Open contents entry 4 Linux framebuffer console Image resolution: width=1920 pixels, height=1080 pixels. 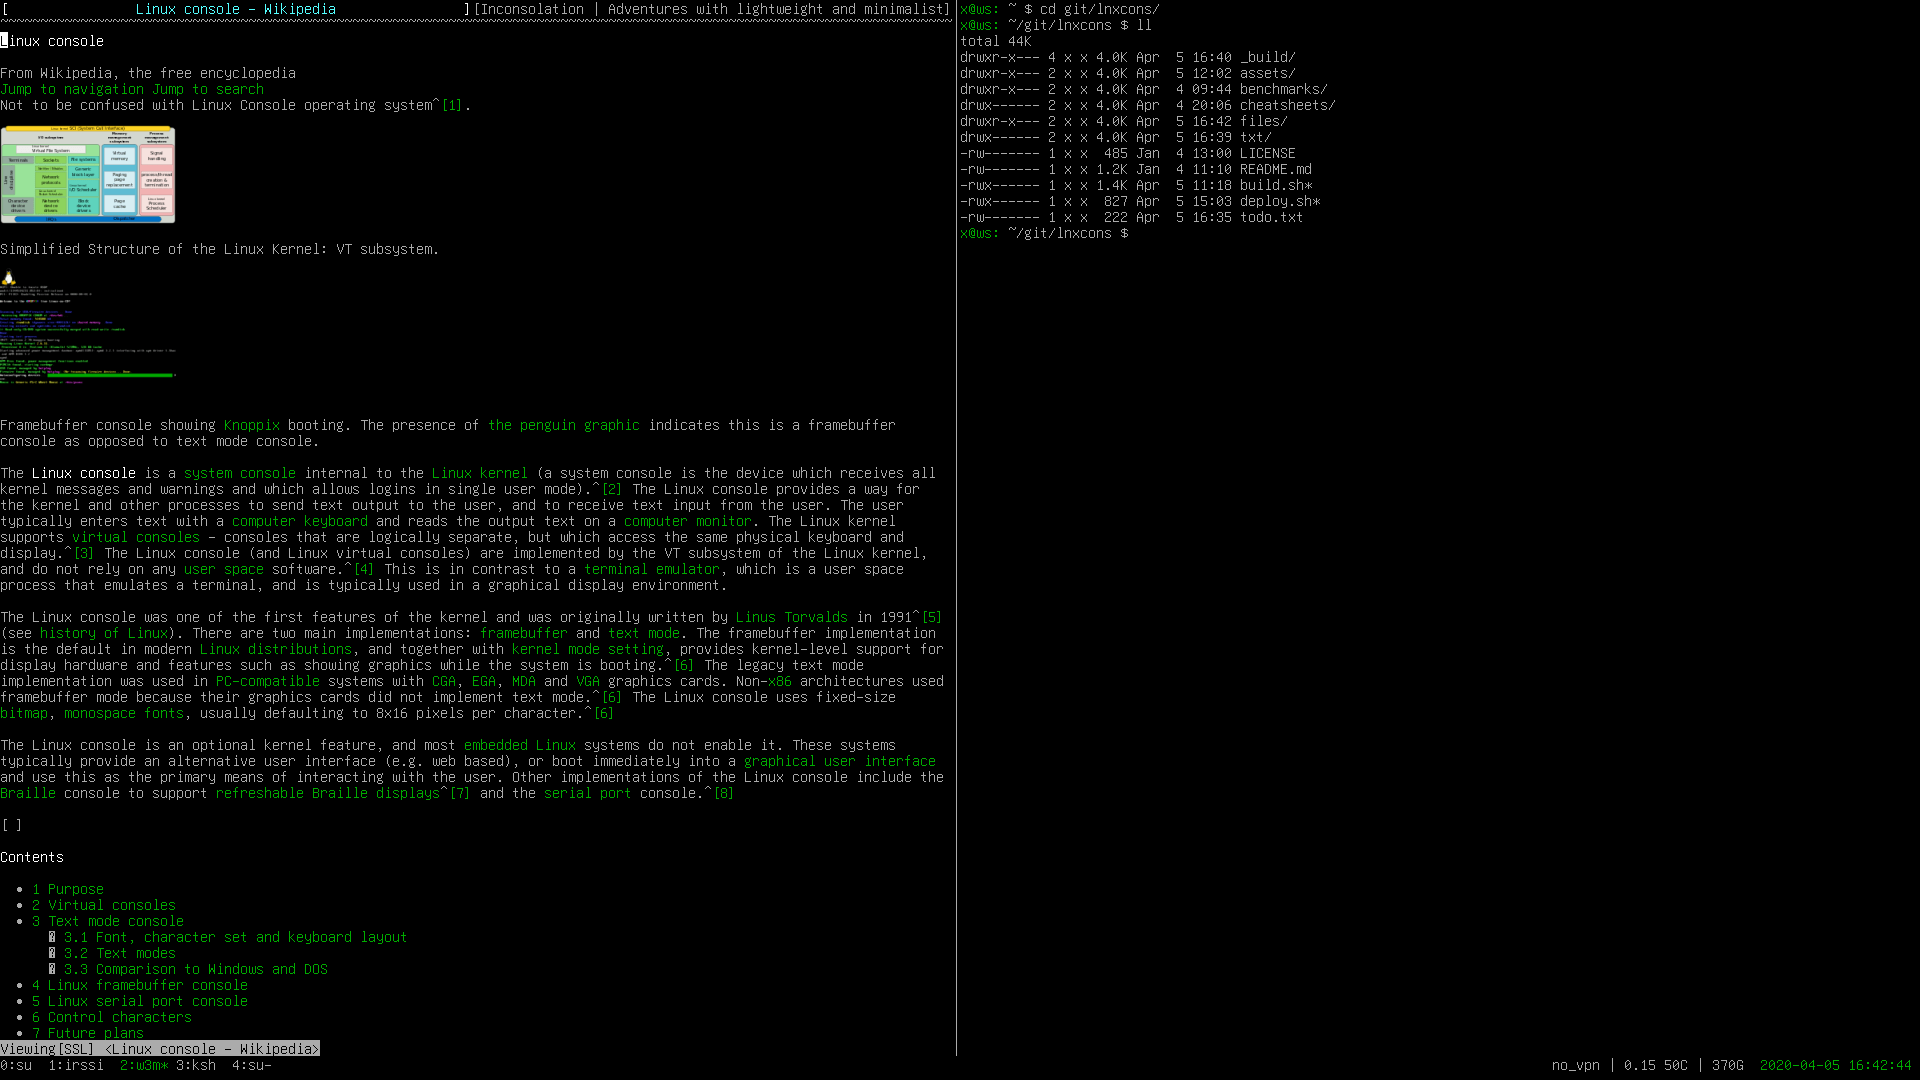140,985
